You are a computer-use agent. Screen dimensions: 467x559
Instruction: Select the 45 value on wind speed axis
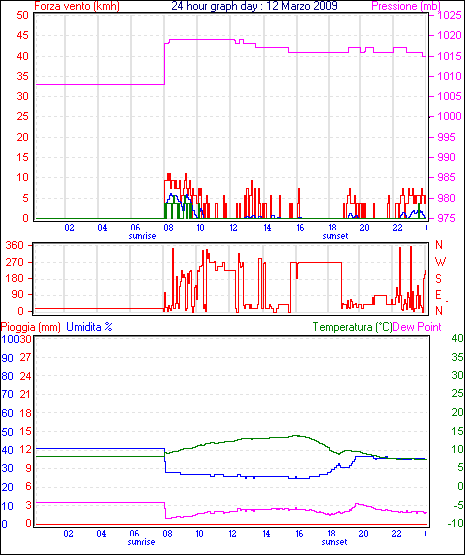(x=22, y=35)
